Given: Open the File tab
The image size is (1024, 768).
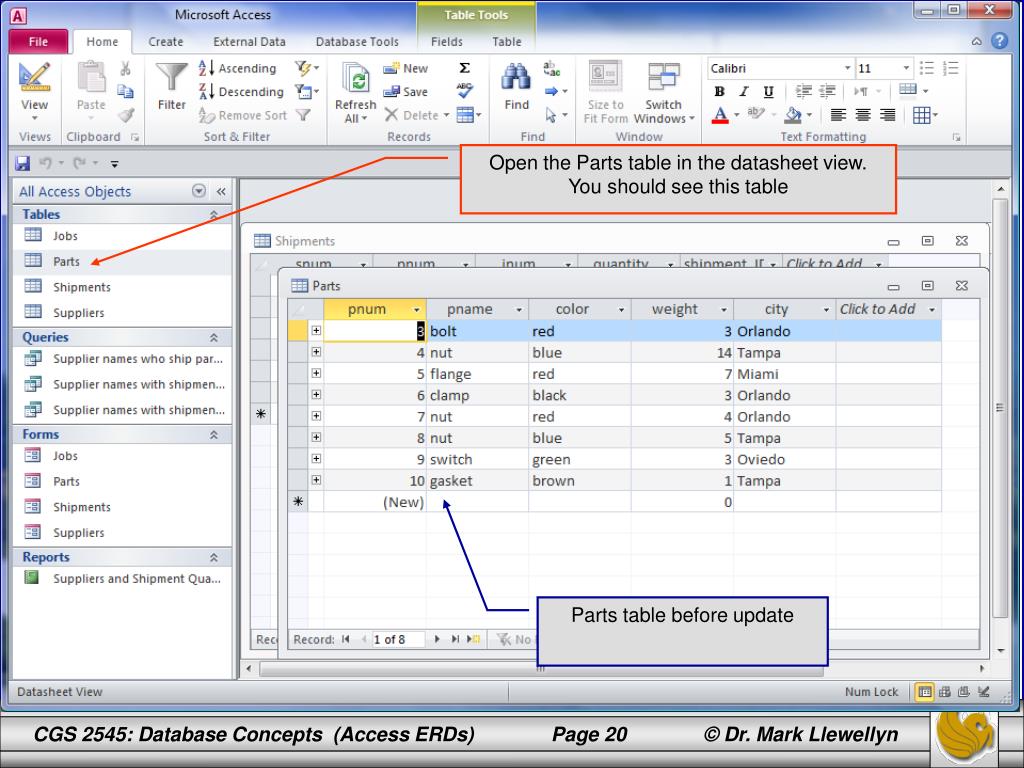Looking at the screenshot, I should coord(39,42).
